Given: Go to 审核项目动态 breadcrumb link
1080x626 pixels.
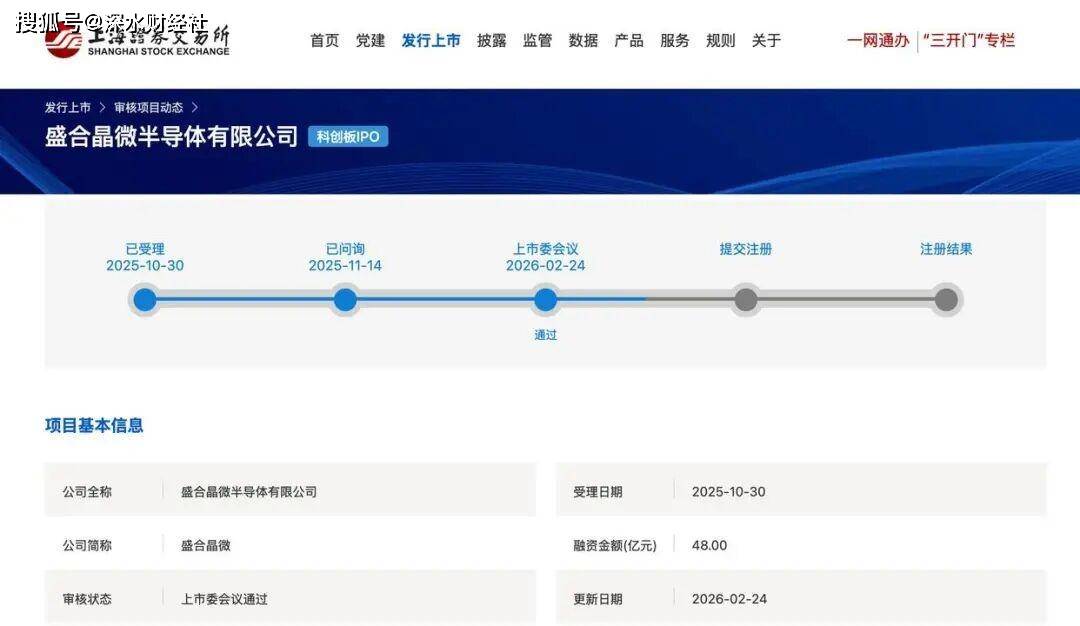Looking at the screenshot, I should (148, 107).
